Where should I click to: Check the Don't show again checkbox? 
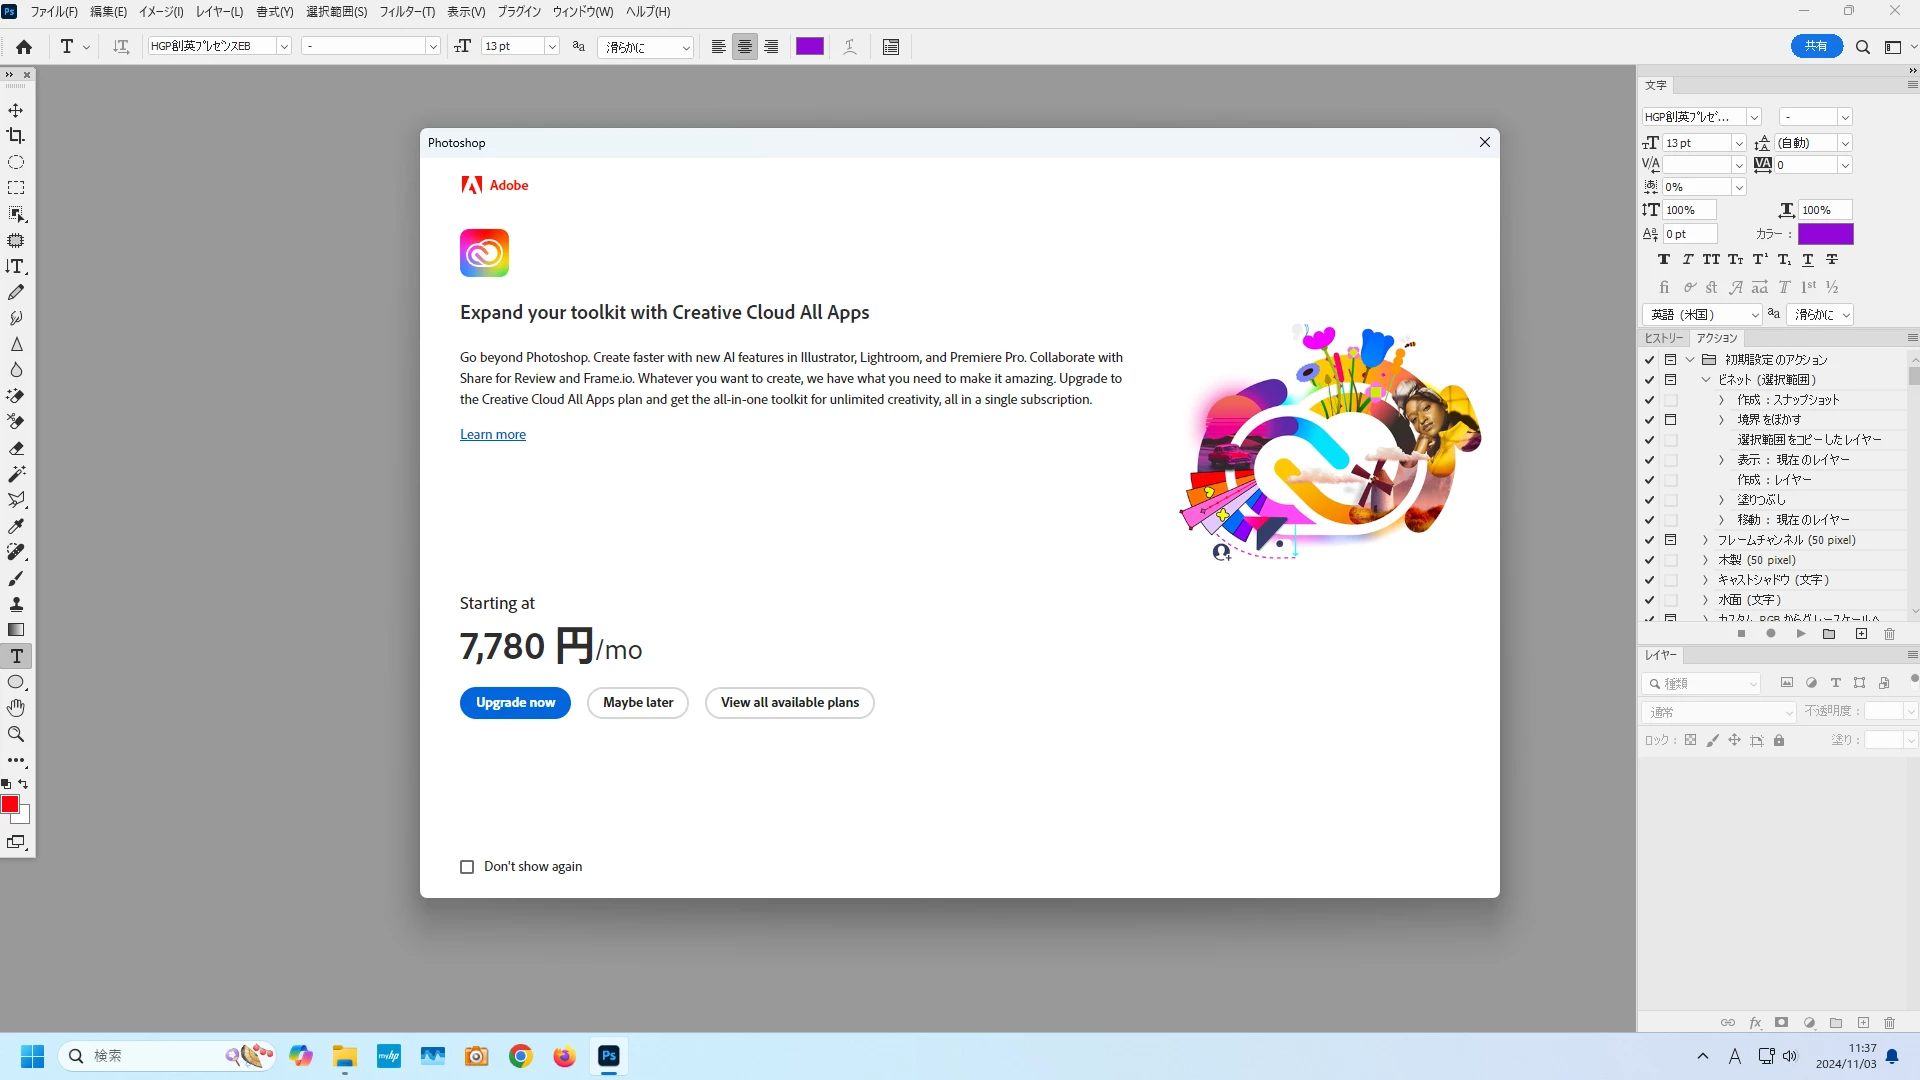[x=467, y=867]
